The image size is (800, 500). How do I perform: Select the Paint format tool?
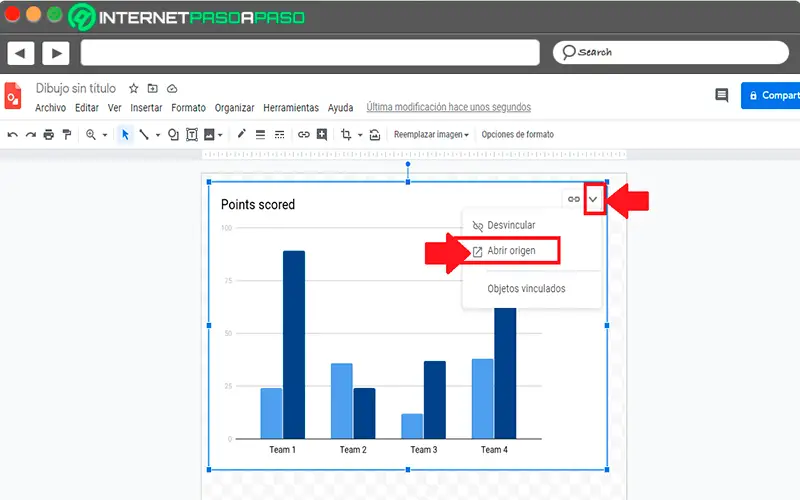(x=66, y=135)
